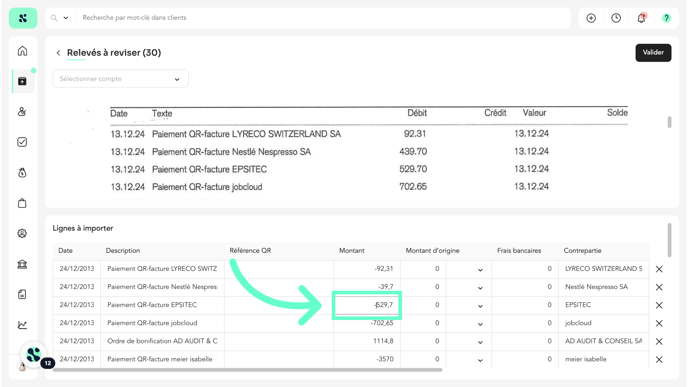Click Description Paiement QR-facture meier isabelle
The height and width of the screenshot is (387, 688).
pyautogui.click(x=162, y=359)
